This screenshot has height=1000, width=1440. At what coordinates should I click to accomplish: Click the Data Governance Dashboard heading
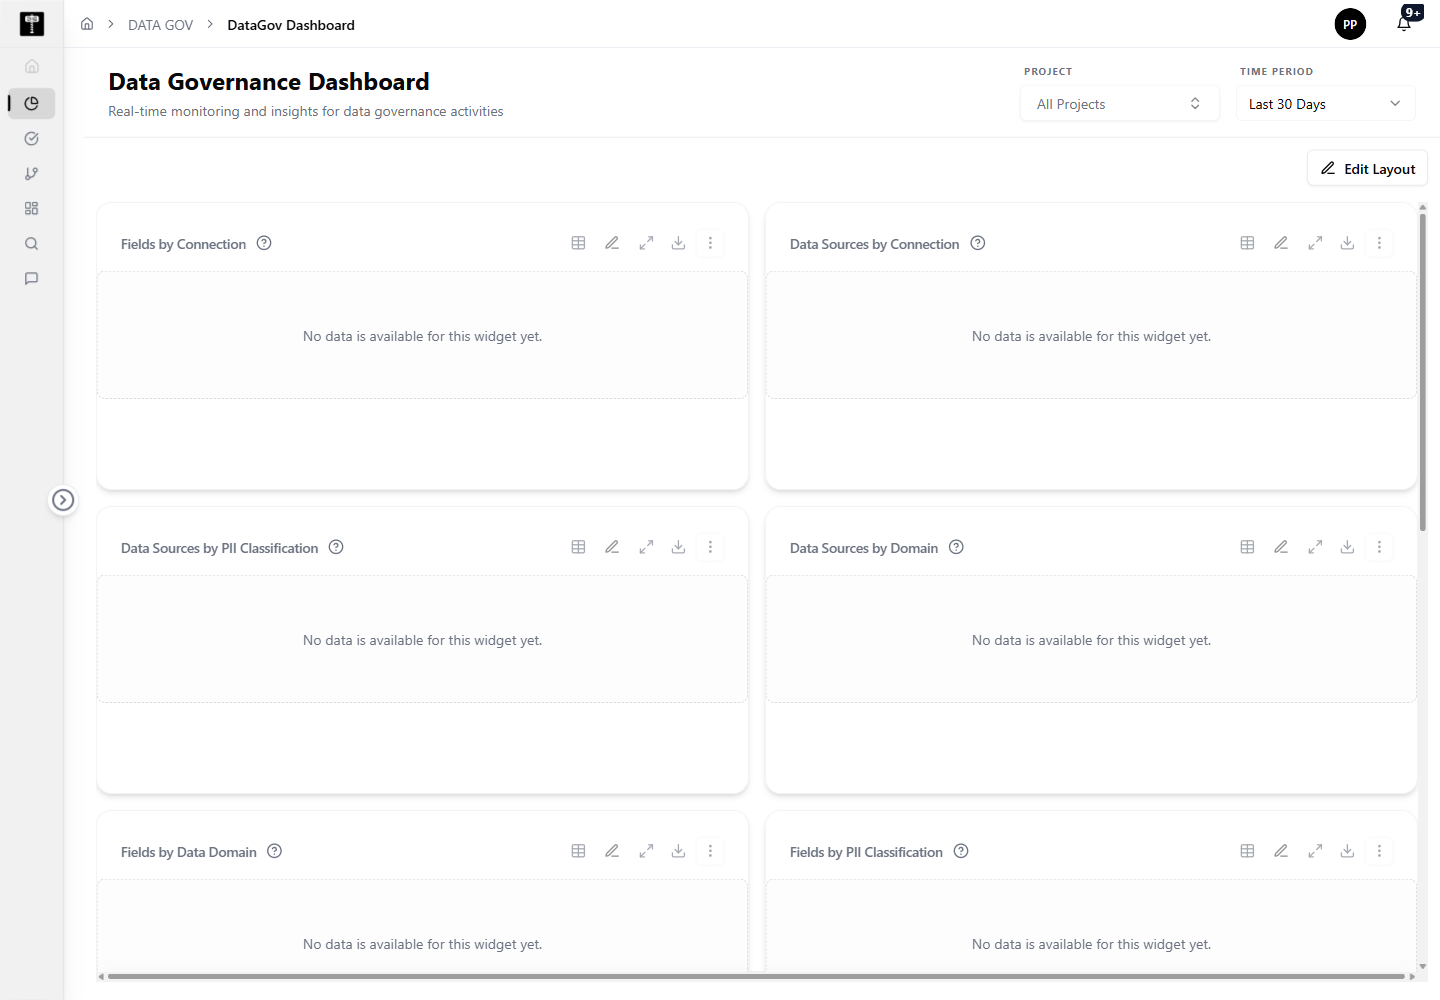(x=269, y=82)
